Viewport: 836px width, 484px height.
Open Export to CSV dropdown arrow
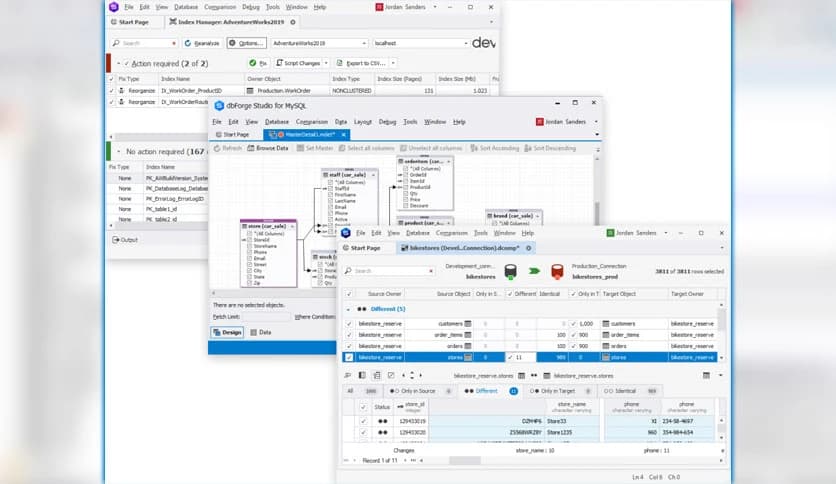pyautogui.click(x=393, y=63)
